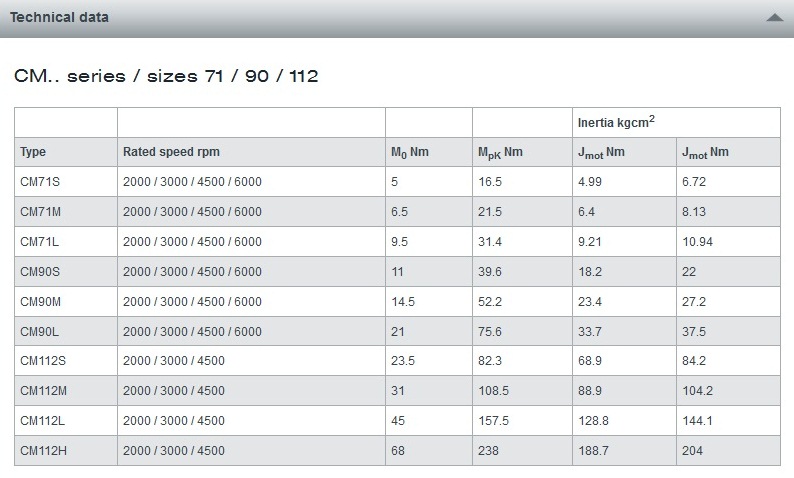Click the 16.5 peak torque value
This screenshot has height=478, width=794.
(x=490, y=182)
